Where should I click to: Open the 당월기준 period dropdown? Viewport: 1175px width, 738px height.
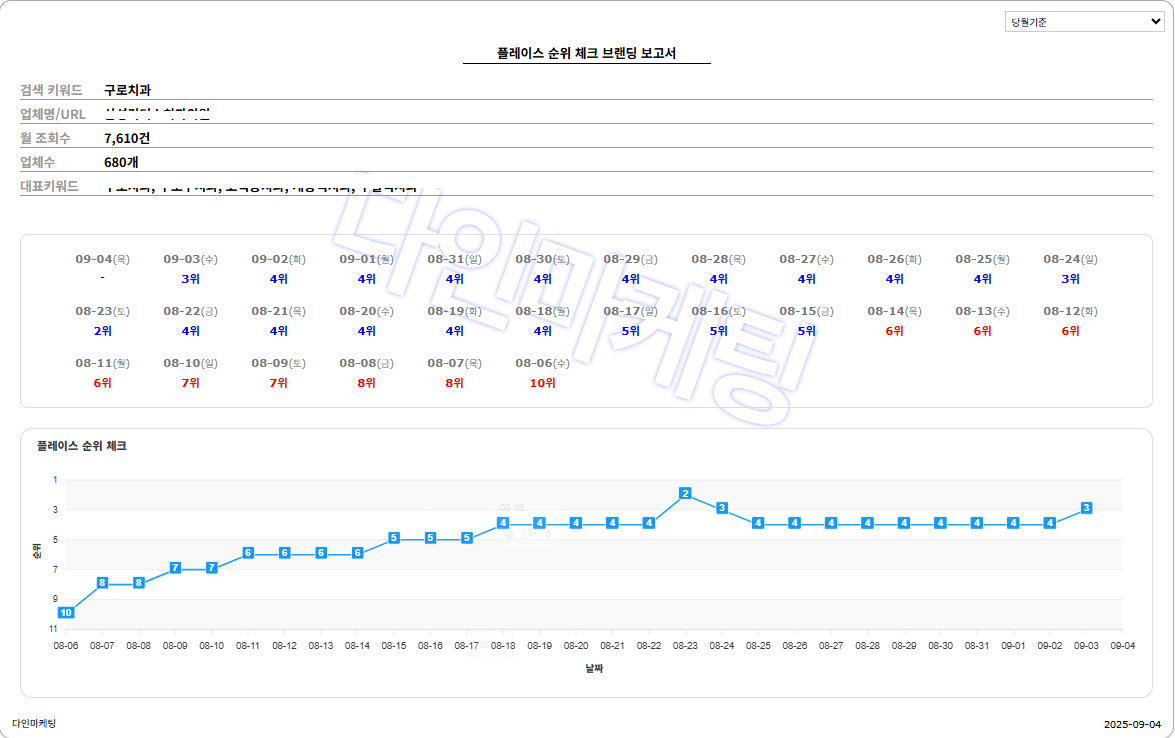pyautogui.click(x=1084, y=22)
